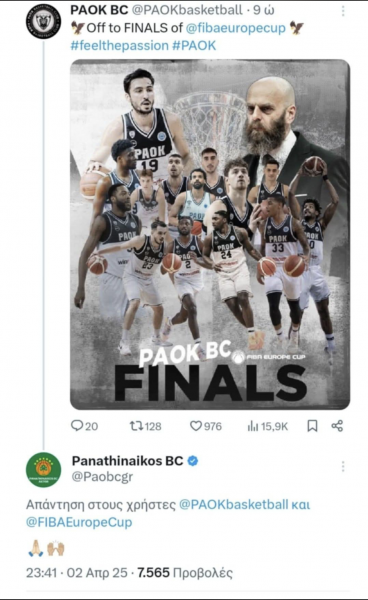The image size is (368, 600).
Task: Open Panathinaikos BC green profile avatar
Action: tap(43, 470)
